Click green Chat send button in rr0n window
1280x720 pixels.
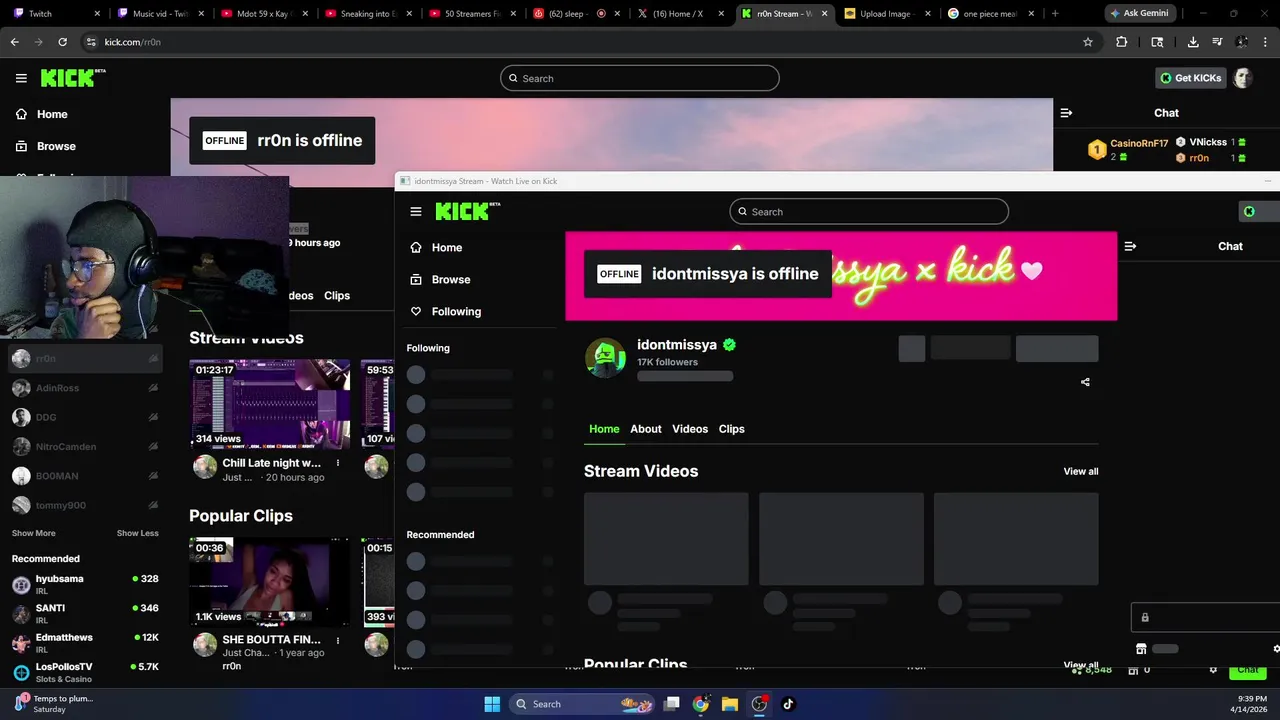click(x=1247, y=670)
